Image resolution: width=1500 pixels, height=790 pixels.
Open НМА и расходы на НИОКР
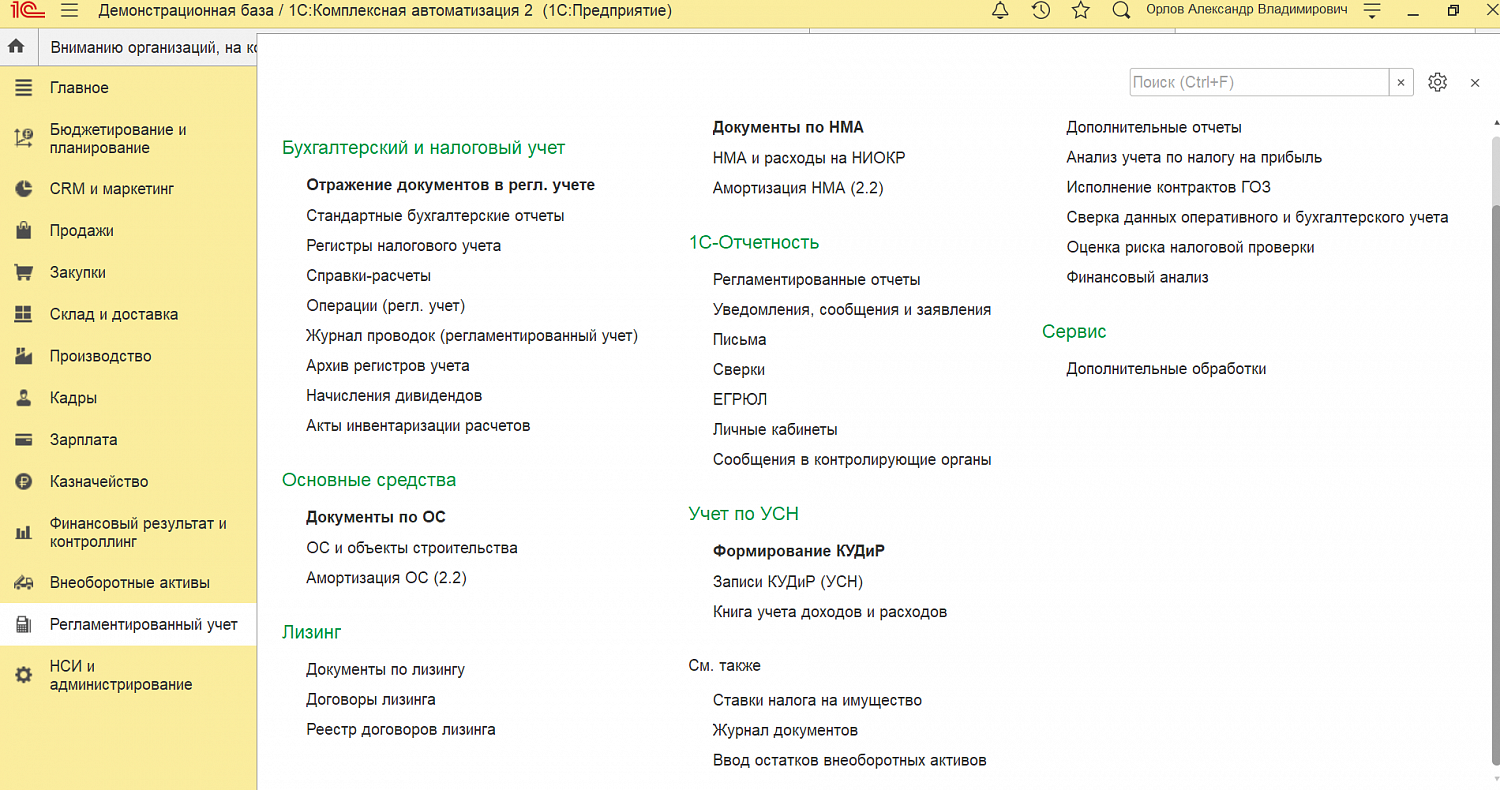coord(809,157)
